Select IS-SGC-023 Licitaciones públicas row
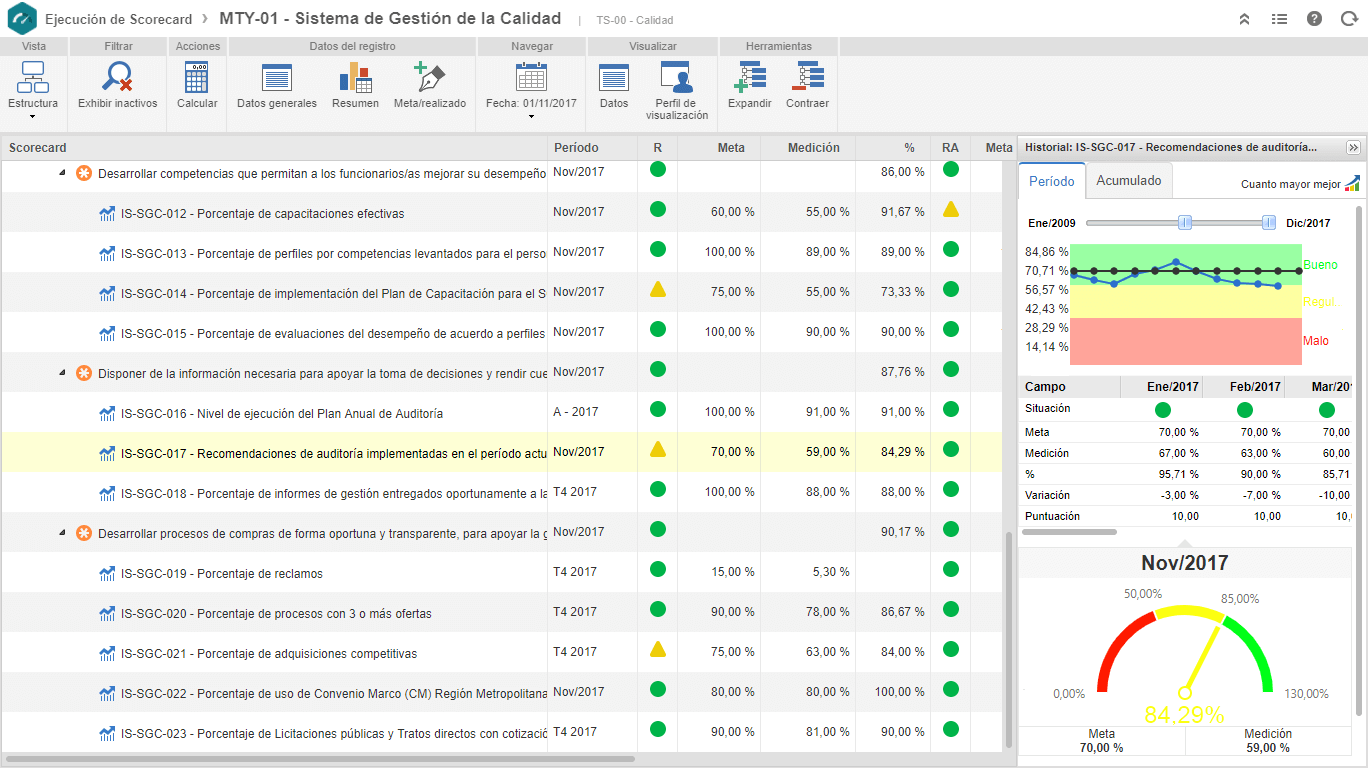This screenshot has height=768, width=1368. 501,732
